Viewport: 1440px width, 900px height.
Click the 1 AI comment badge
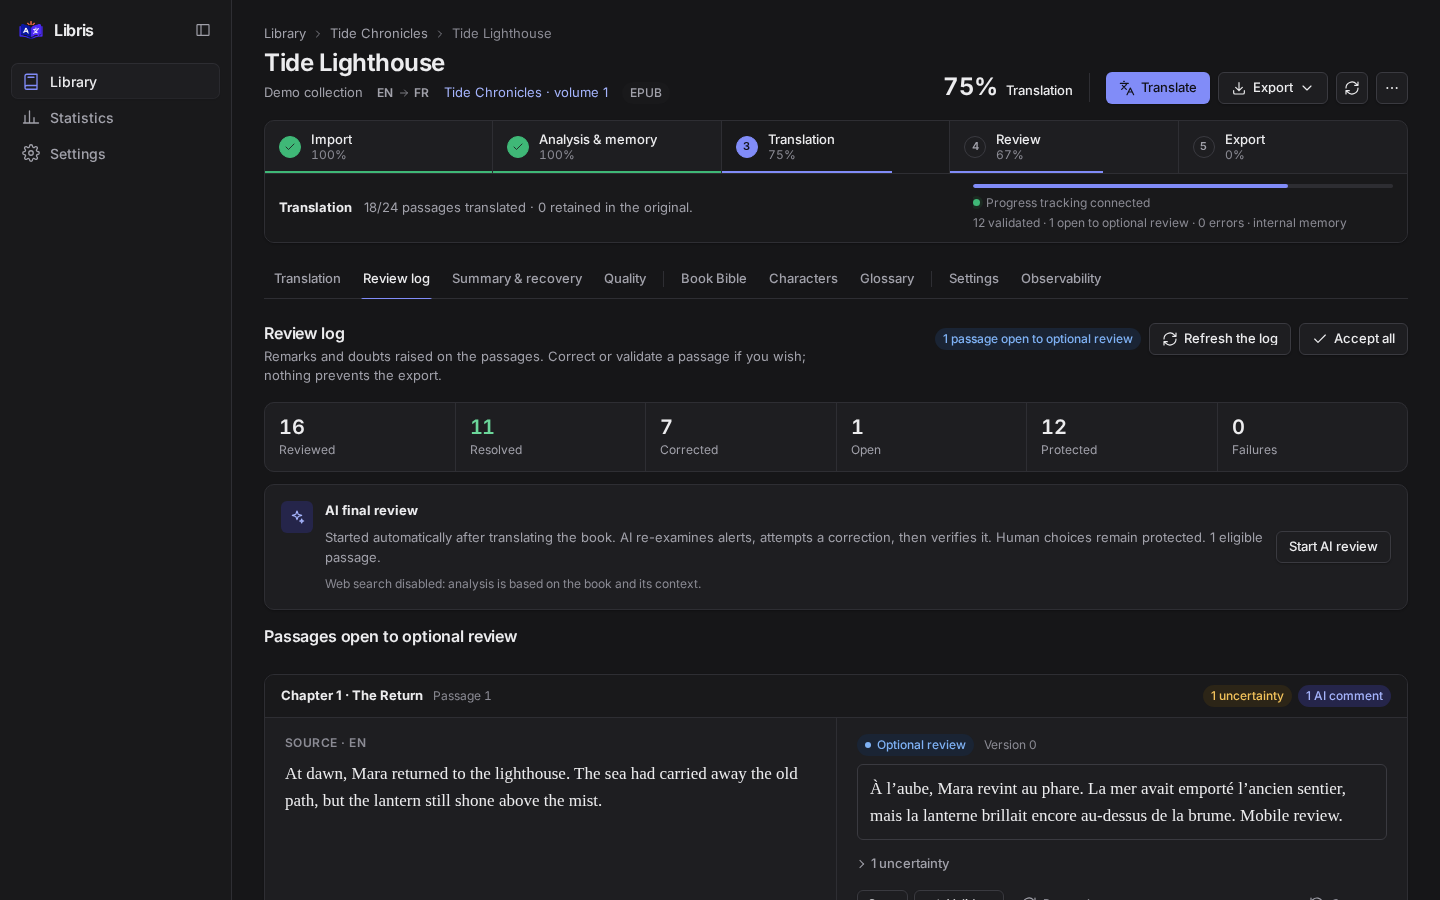[x=1344, y=696]
